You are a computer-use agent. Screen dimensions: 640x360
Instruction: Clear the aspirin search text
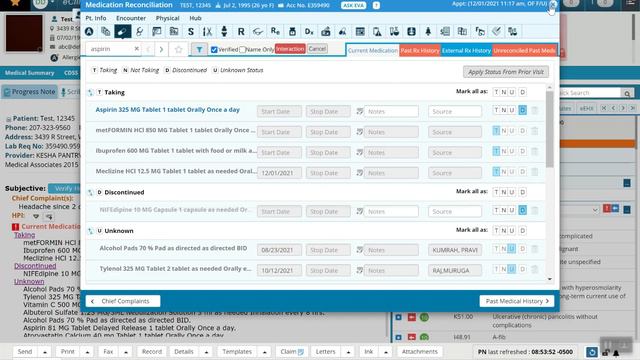(137, 49)
